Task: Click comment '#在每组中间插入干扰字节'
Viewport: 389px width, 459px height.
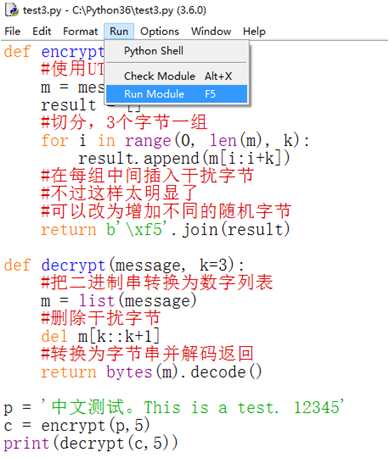Action: point(147,176)
